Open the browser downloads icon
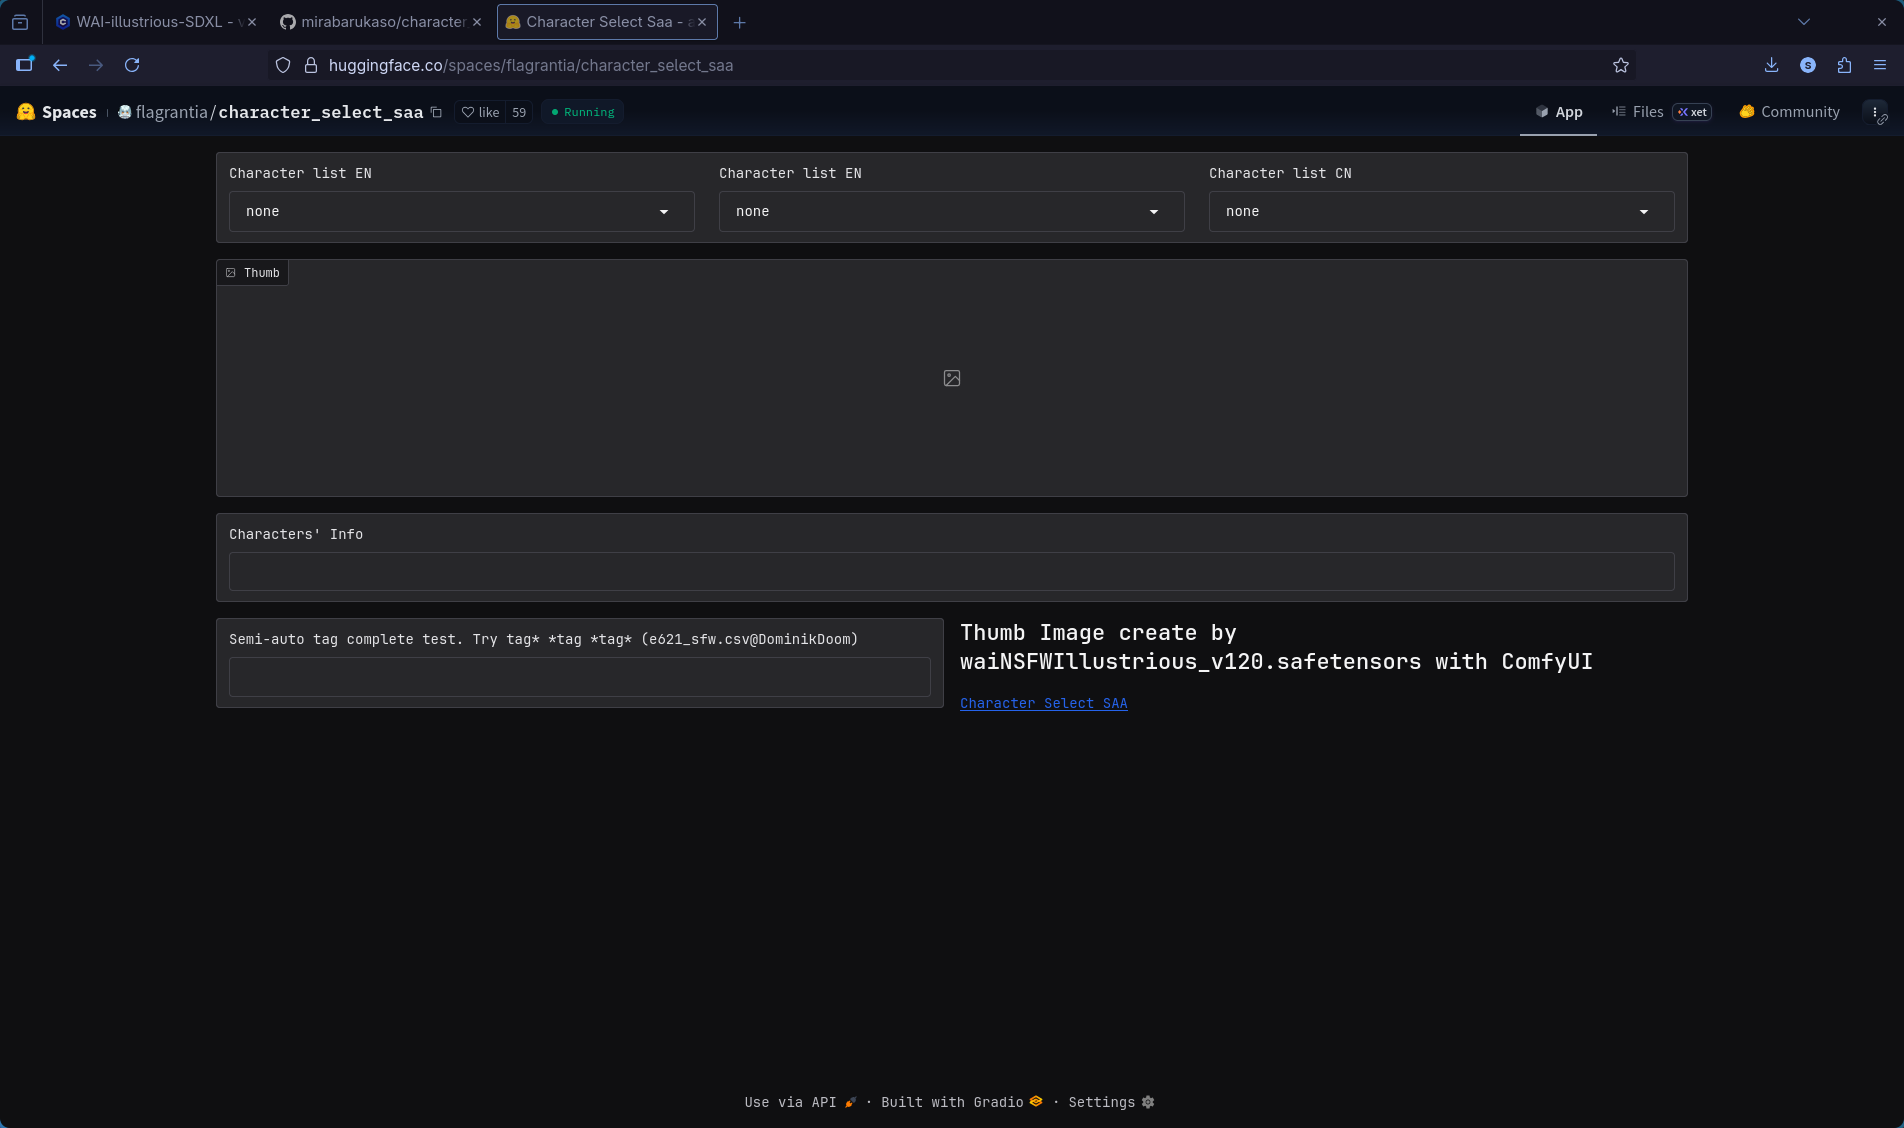The image size is (1904, 1128). (1771, 65)
